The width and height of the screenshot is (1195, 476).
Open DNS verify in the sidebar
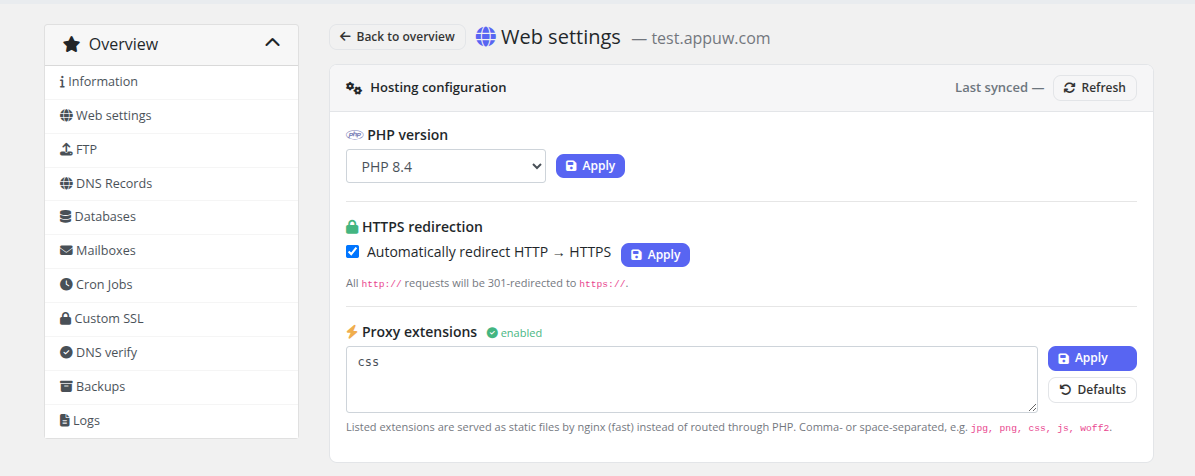point(171,353)
